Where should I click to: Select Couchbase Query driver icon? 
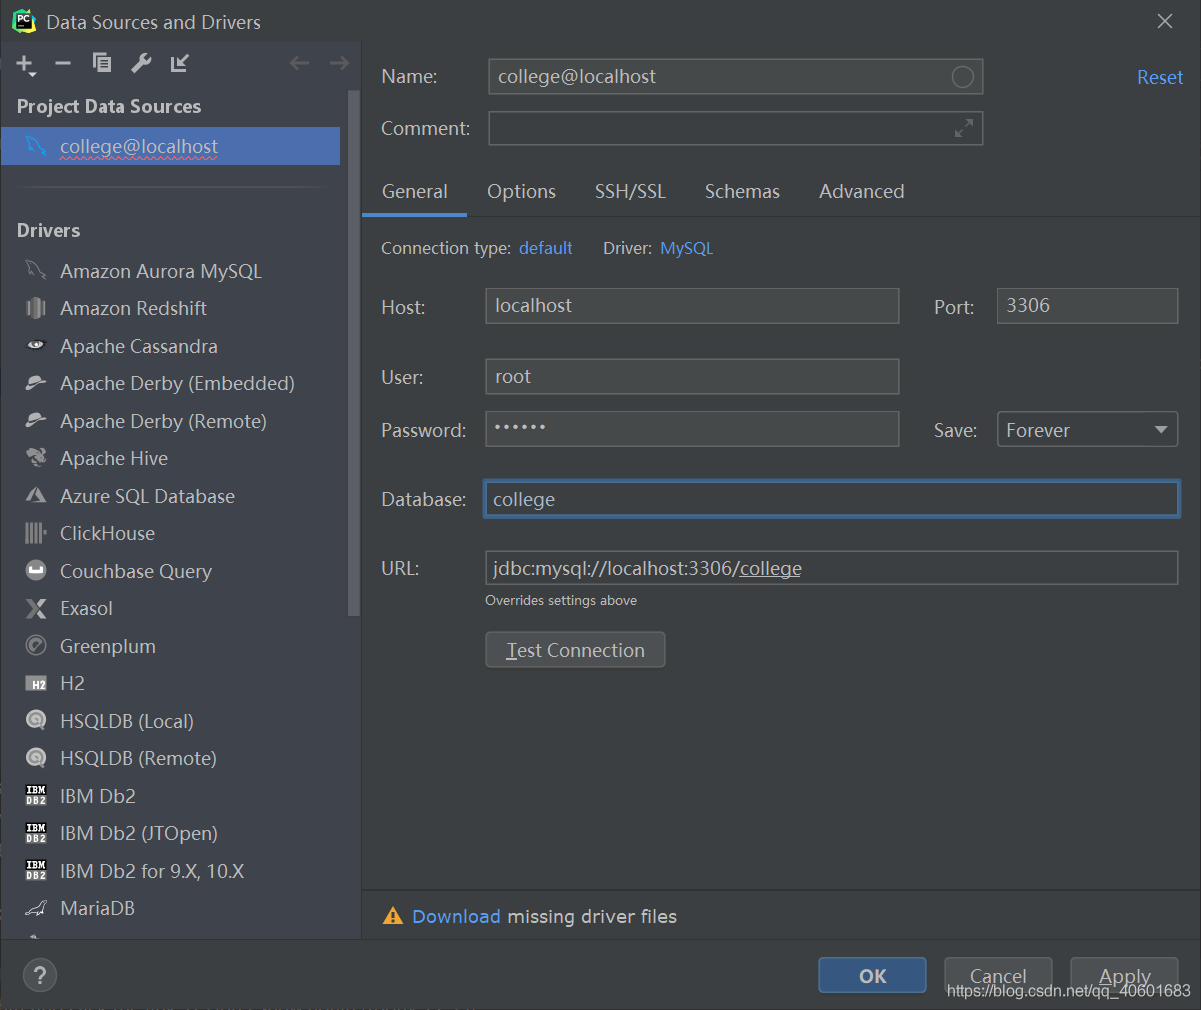tap(36, 570)
